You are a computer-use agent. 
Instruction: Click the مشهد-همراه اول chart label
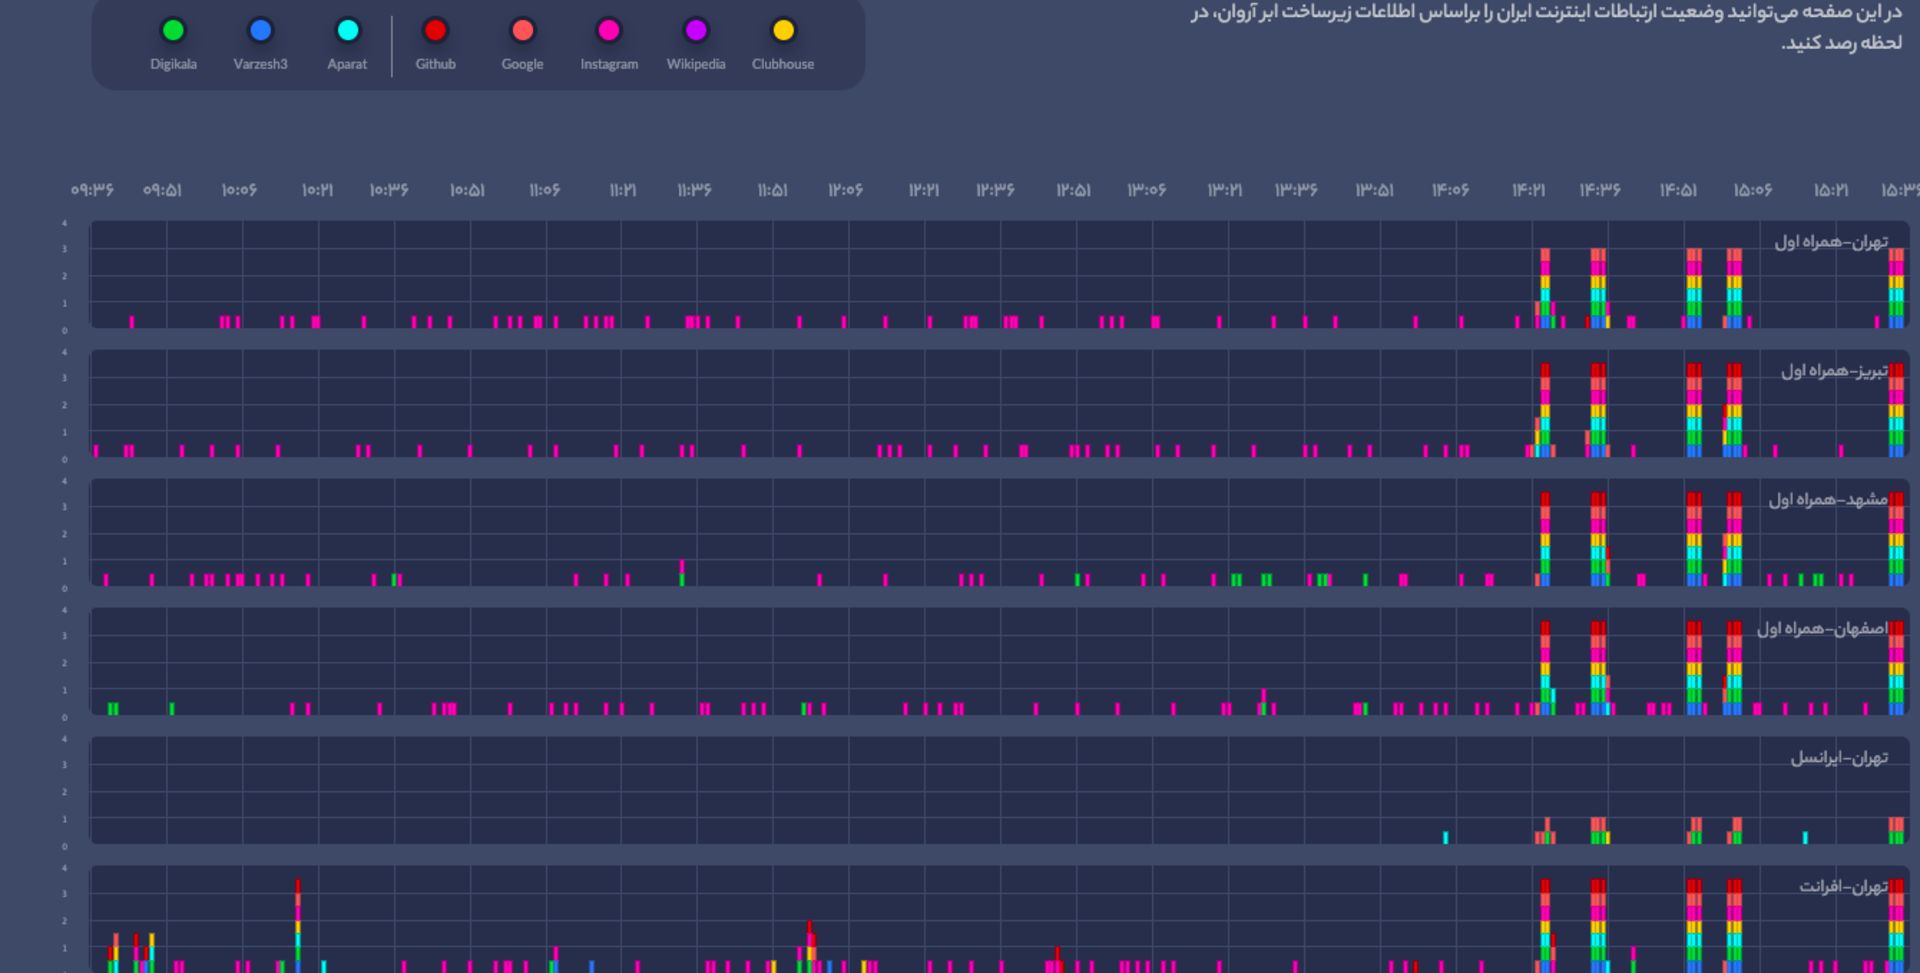(x=1828, y=500)
